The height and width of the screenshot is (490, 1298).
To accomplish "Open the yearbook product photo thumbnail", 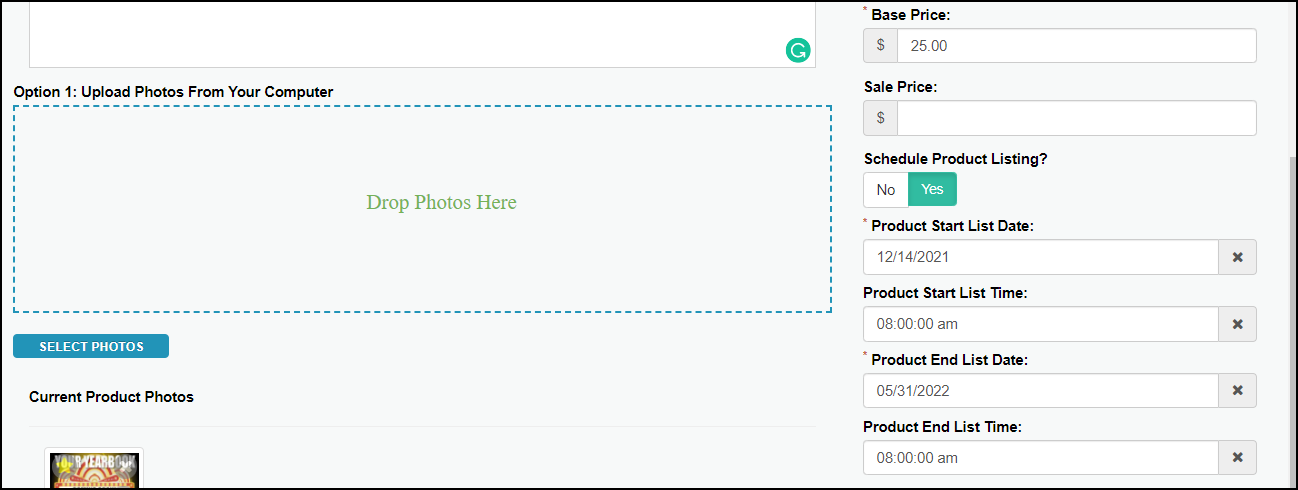I will coord(94,470).
